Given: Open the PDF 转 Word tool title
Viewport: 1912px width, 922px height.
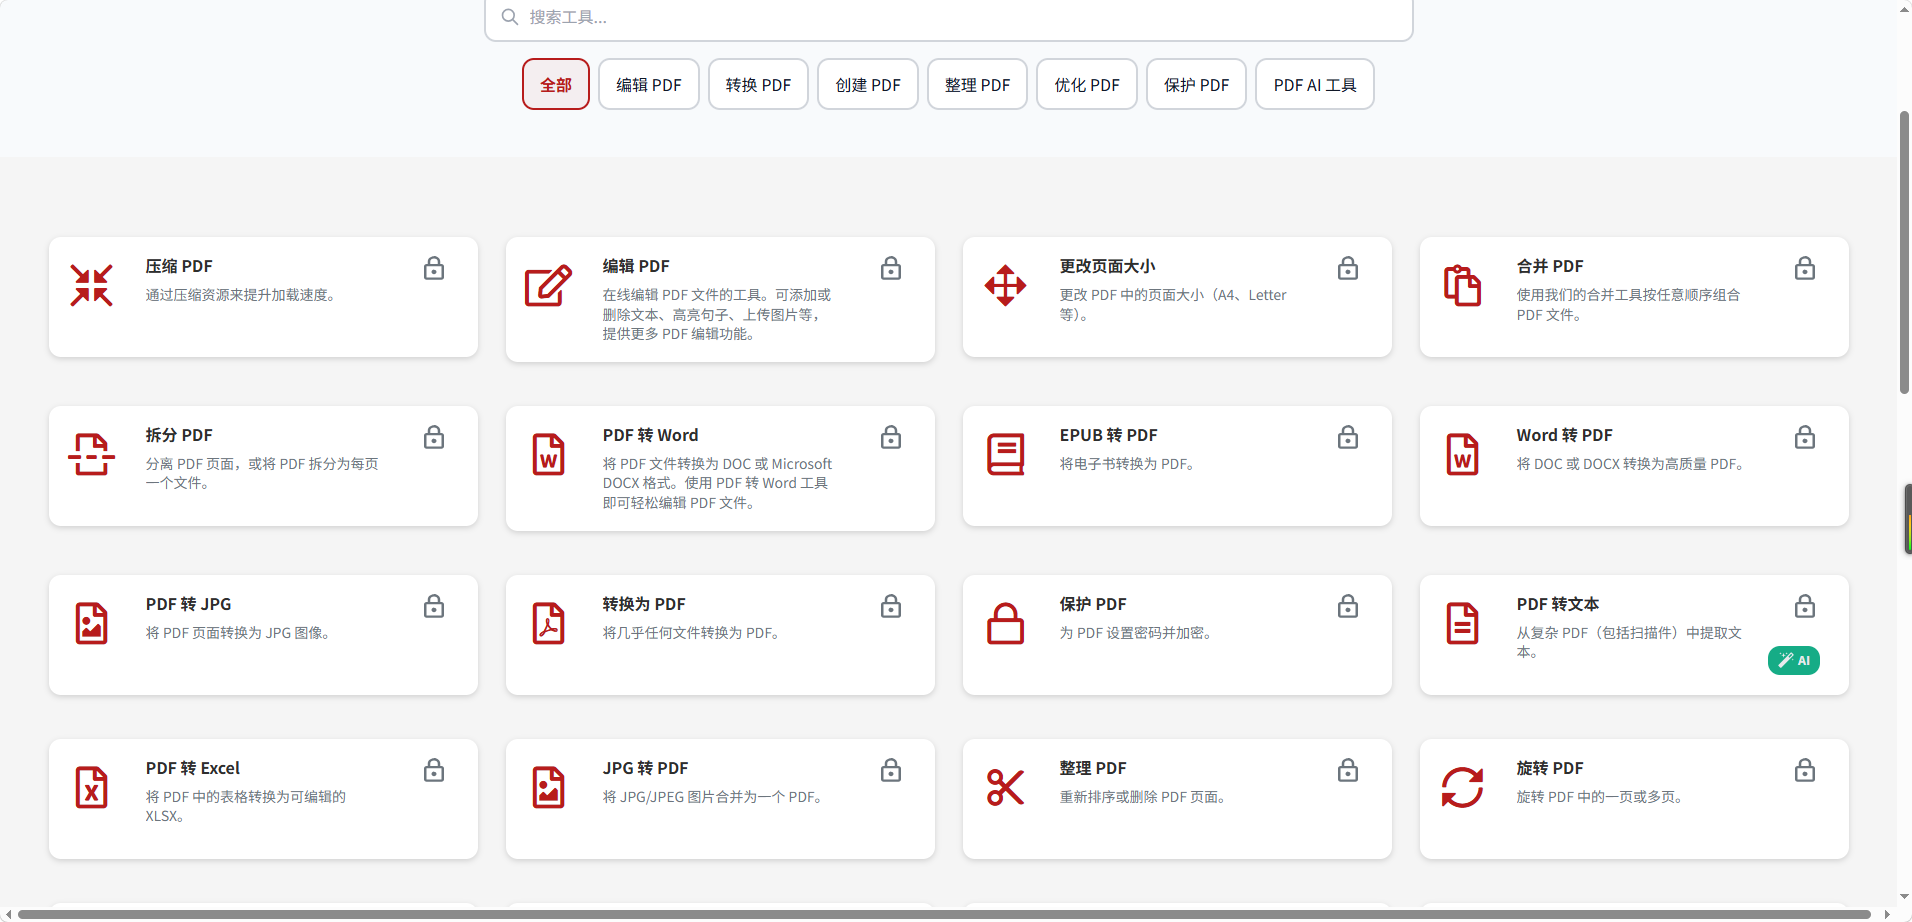Looking at the screenshot, I should [x=651, y=435].
